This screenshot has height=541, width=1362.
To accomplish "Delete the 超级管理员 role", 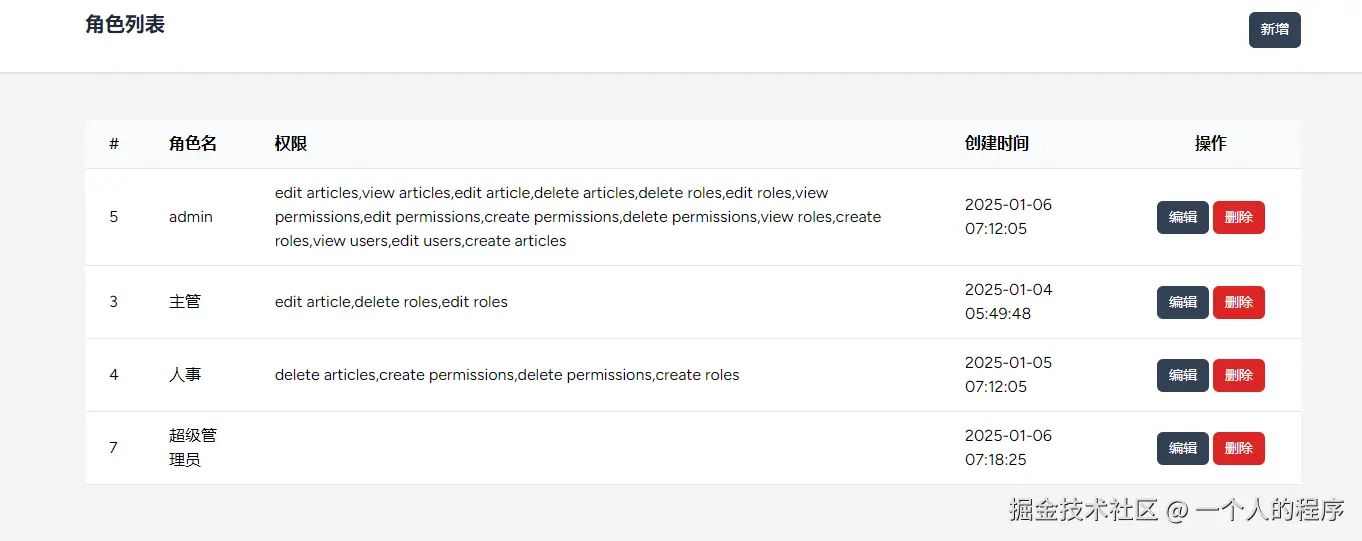I will 1238,448.
